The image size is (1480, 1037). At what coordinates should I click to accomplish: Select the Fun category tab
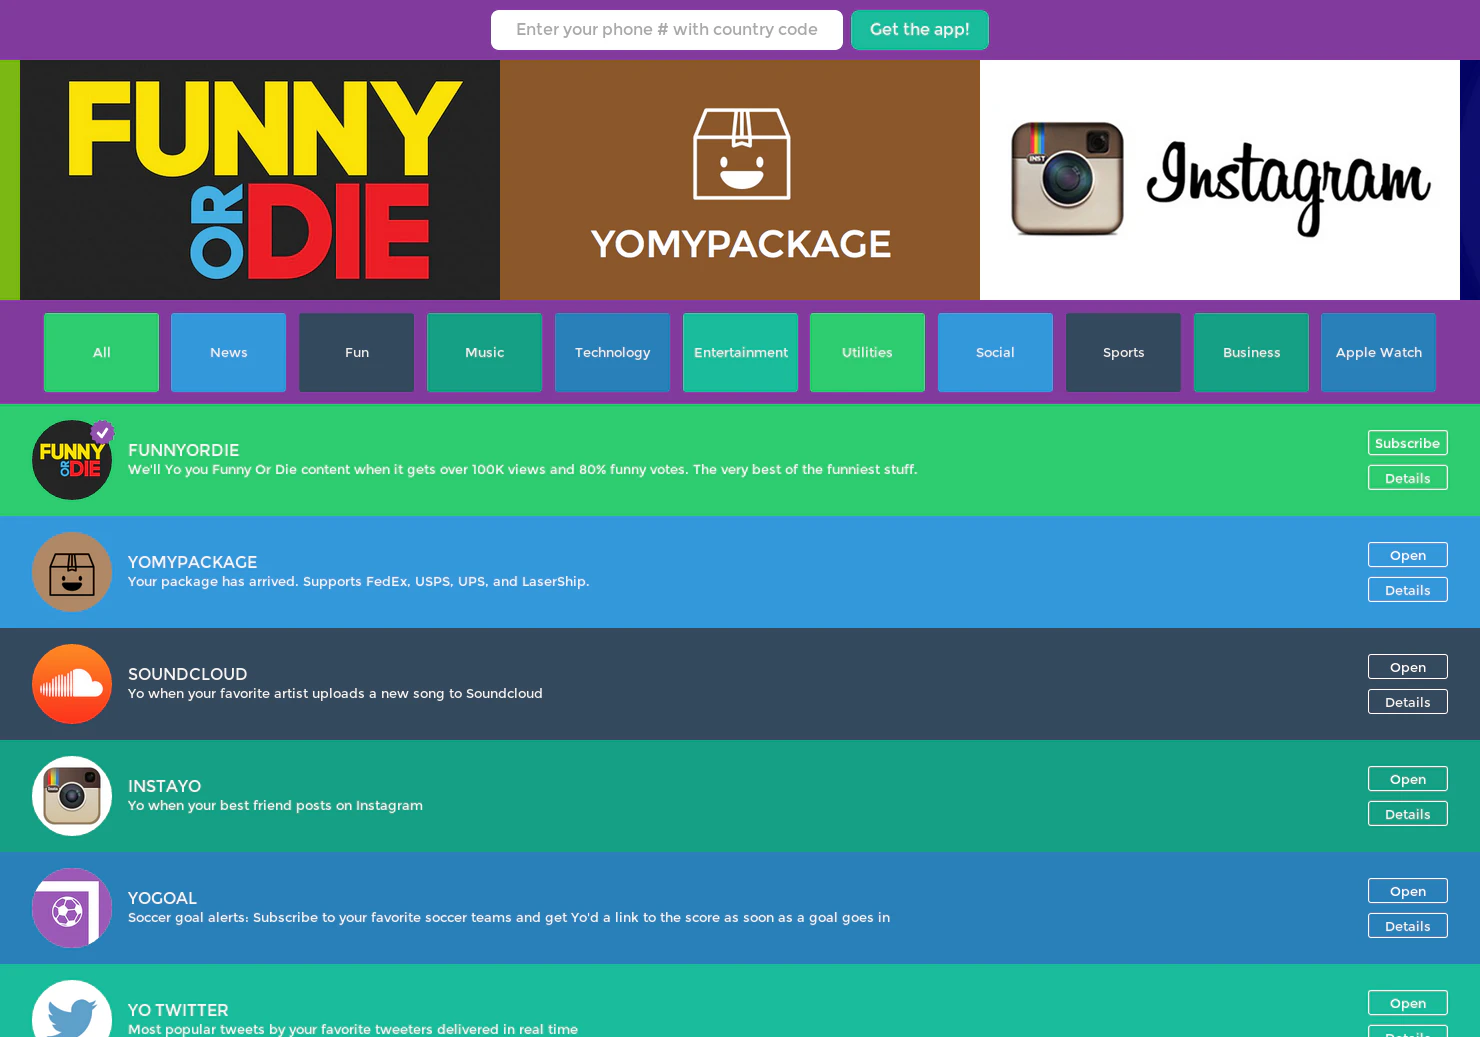357,352
